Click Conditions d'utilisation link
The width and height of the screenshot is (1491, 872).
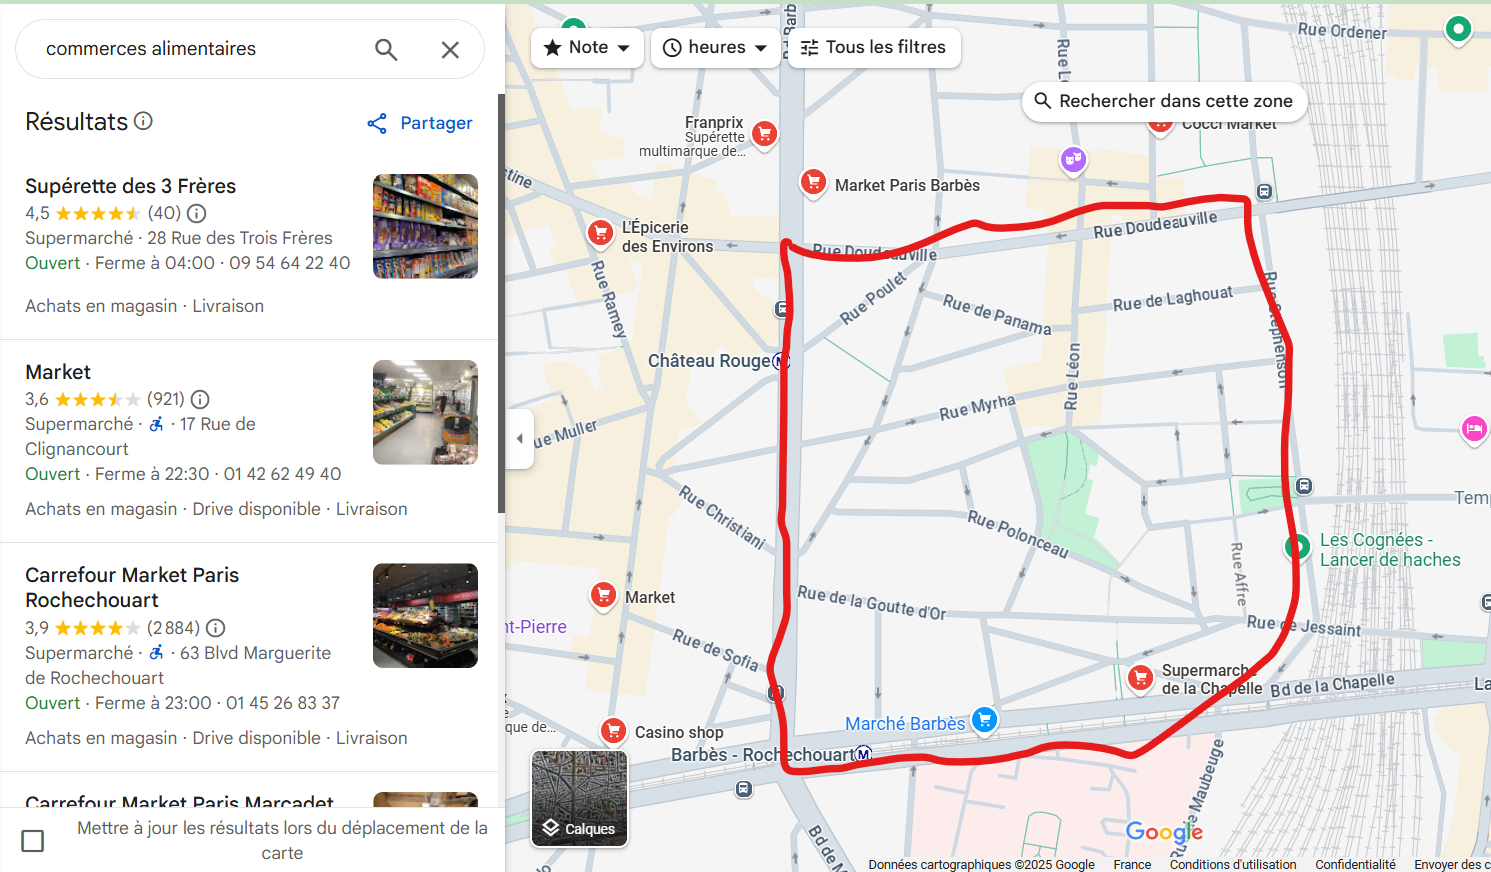(1232, 864)
